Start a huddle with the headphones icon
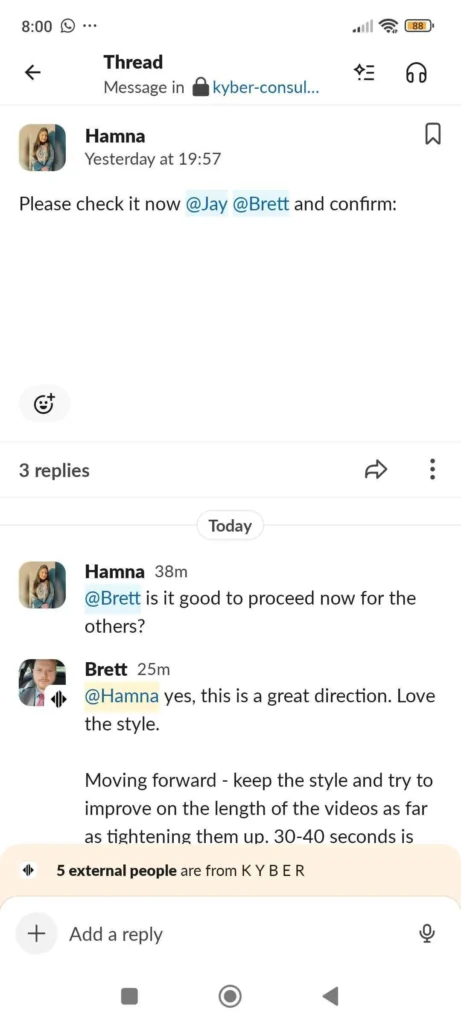 (417, 72)
